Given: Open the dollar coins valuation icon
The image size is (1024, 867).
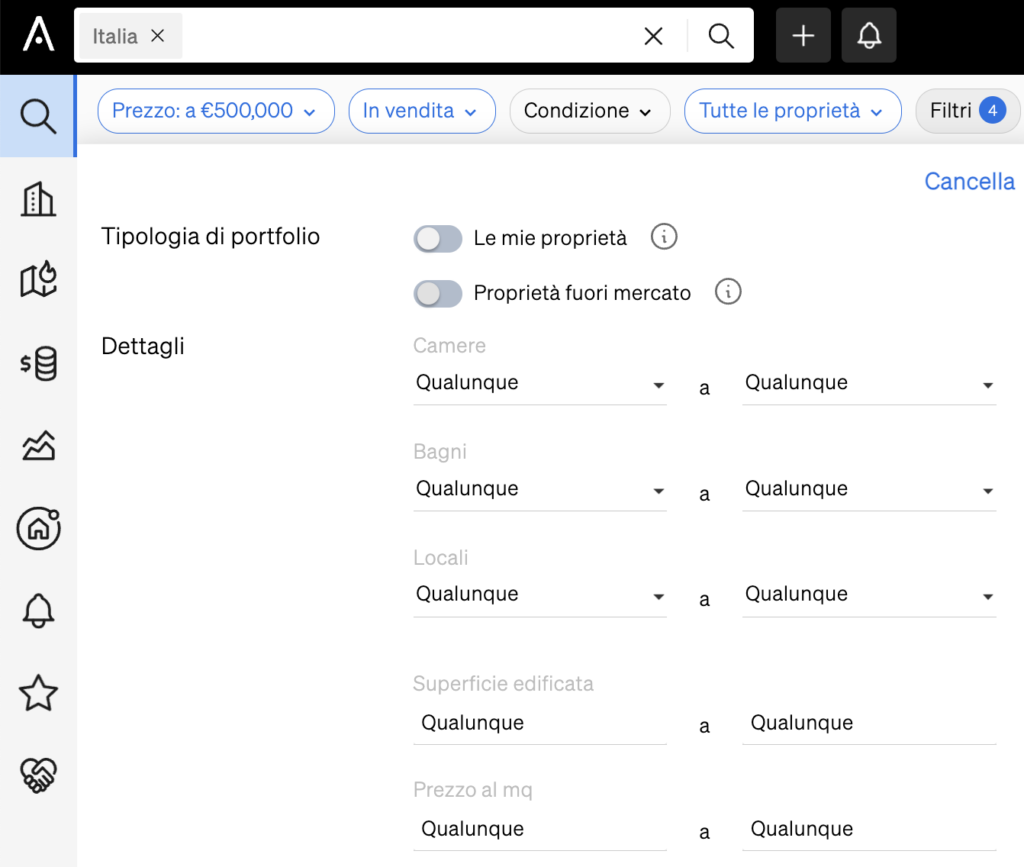Looking at the screenshot, I should [x=39, y=364].
